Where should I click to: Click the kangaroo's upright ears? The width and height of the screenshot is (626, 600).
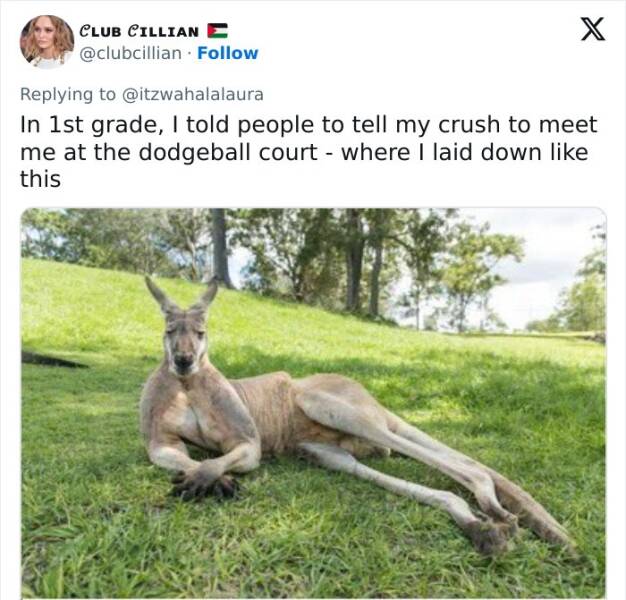tap(182, 295)
